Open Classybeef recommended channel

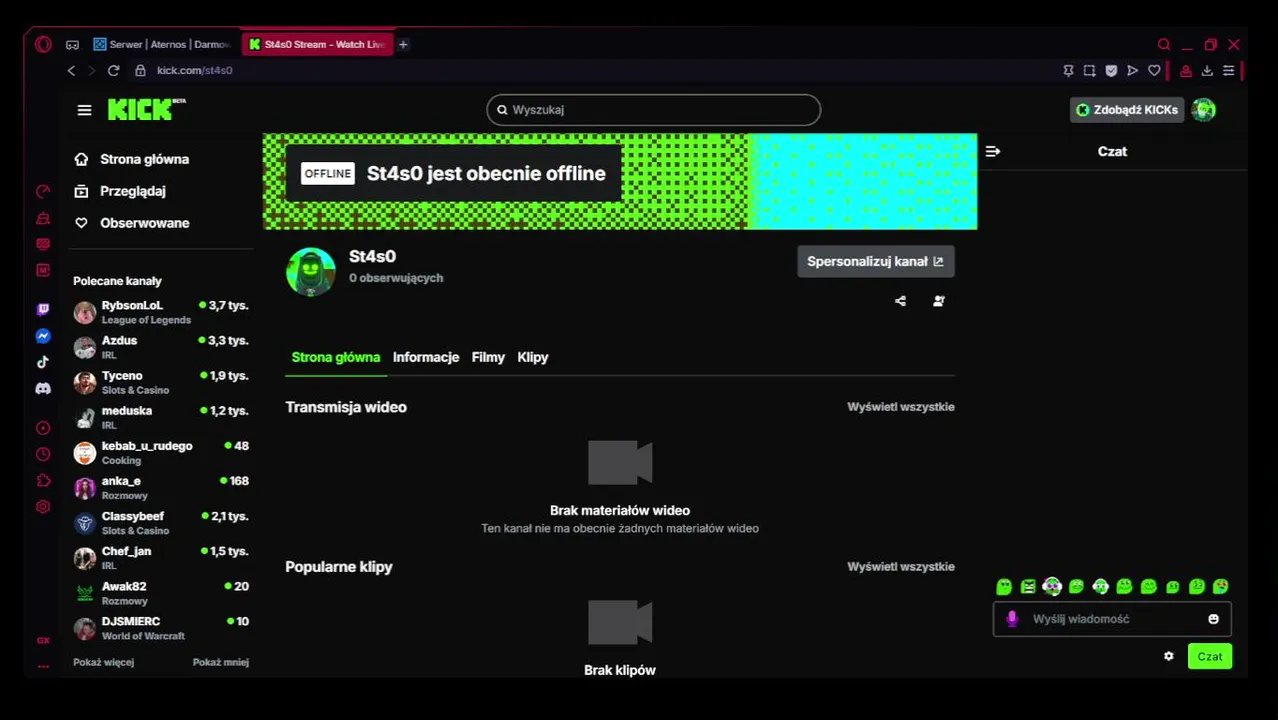pyautogui.click(x=161, y=522)
